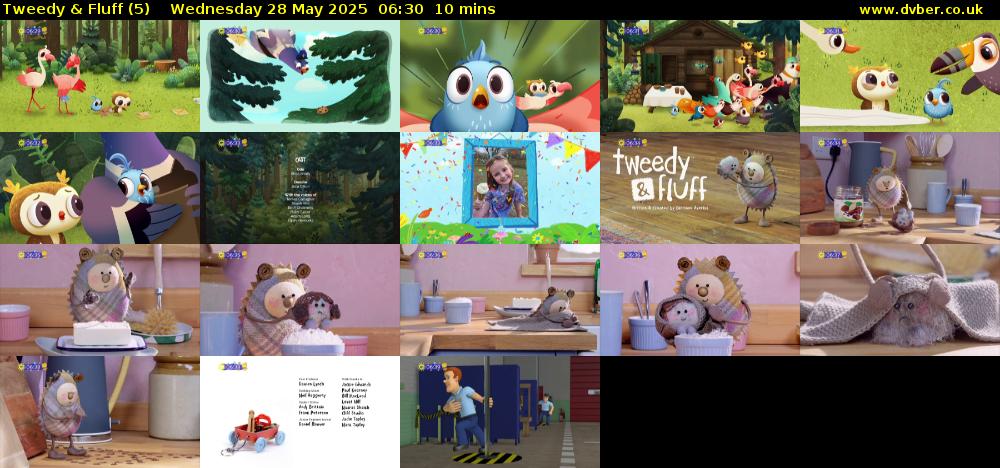Select the wide kitchen counter thumbnail with a tray

(x=500, y=300)
